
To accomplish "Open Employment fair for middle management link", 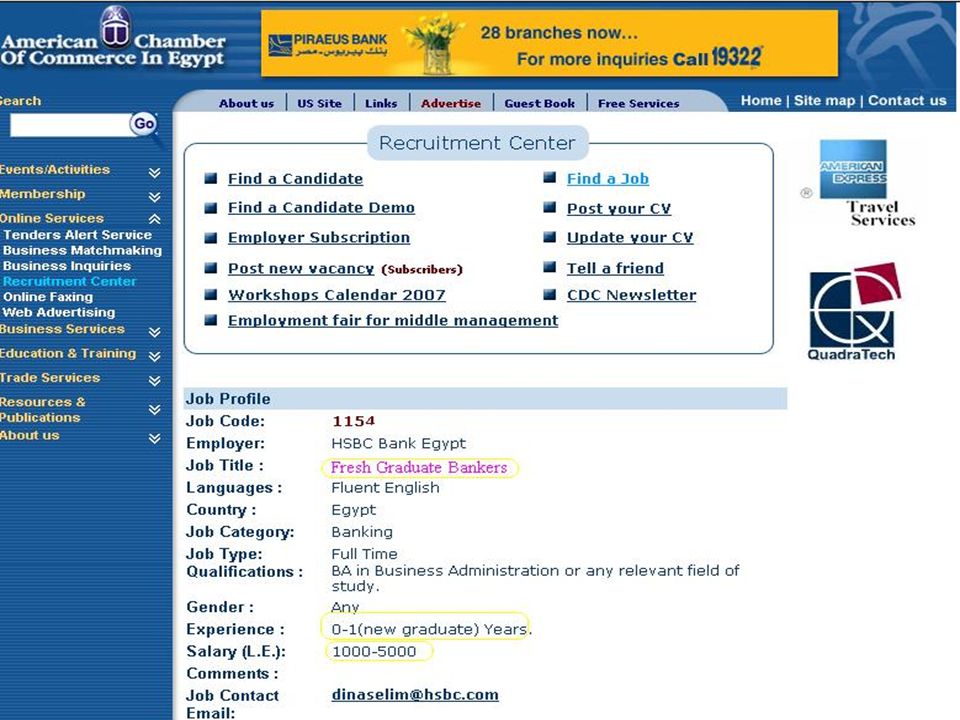I will coord(392,320).
